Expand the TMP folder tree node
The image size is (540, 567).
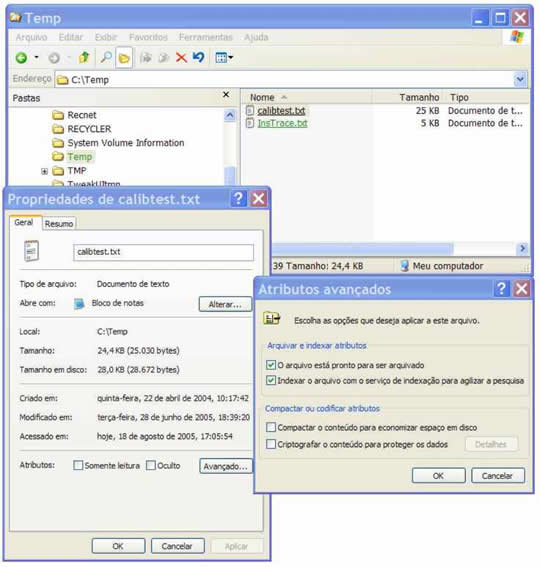[x=44, y=171]
